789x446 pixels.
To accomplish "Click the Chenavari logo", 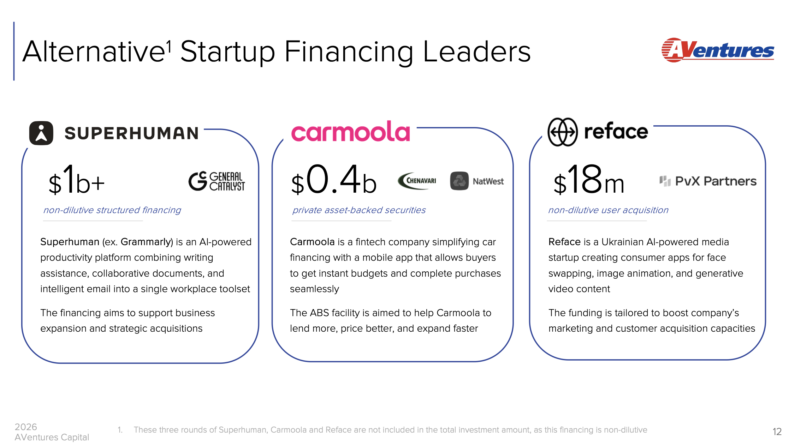I will [x=416, y=181].
